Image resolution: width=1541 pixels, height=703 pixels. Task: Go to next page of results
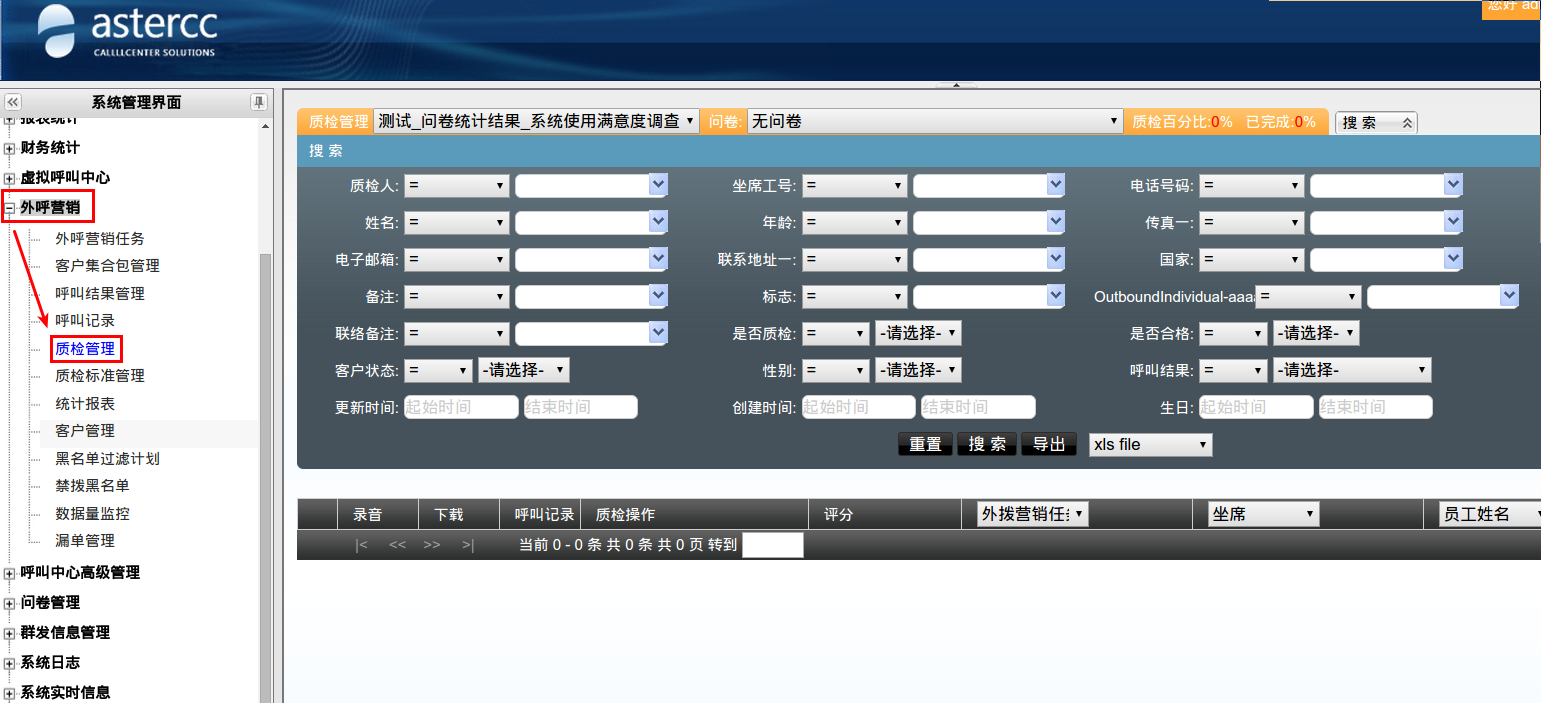(x=432, y=545)
